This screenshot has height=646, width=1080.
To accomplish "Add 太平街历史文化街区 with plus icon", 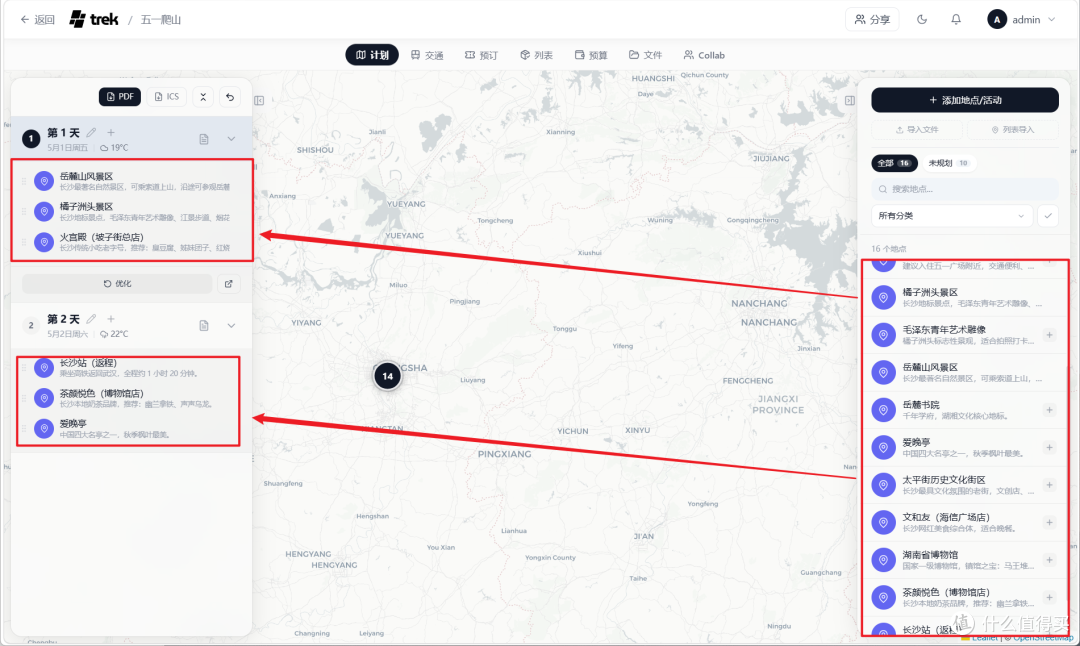I will click(x=1049, y=485).
